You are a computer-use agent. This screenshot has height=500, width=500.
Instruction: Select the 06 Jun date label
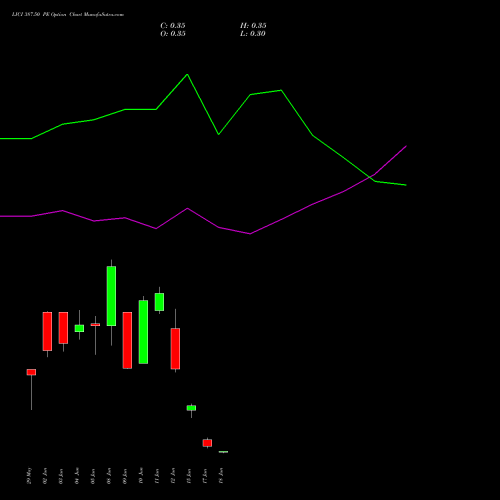(109, 476)
